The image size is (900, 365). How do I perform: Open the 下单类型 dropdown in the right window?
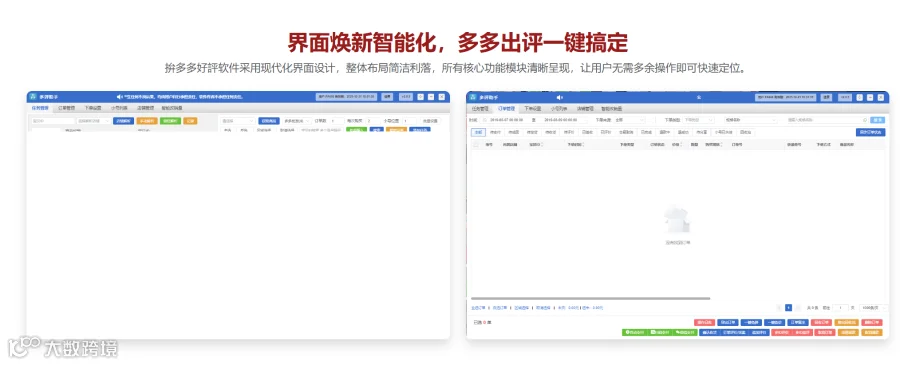coord(699,120)
